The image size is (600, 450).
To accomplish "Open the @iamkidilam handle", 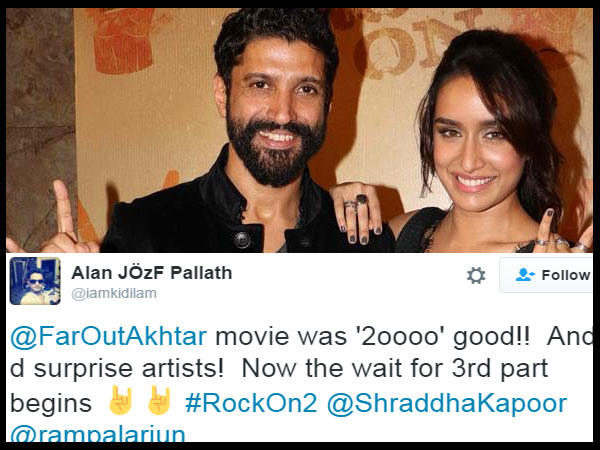I will [x=114, y=293].
